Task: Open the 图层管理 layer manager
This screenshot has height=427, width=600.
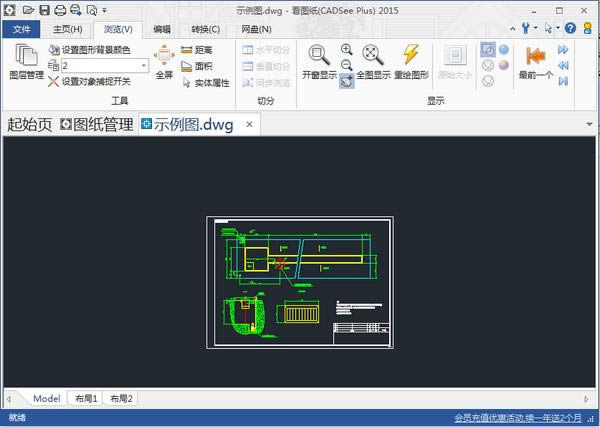Action: (x=26, y=61)
